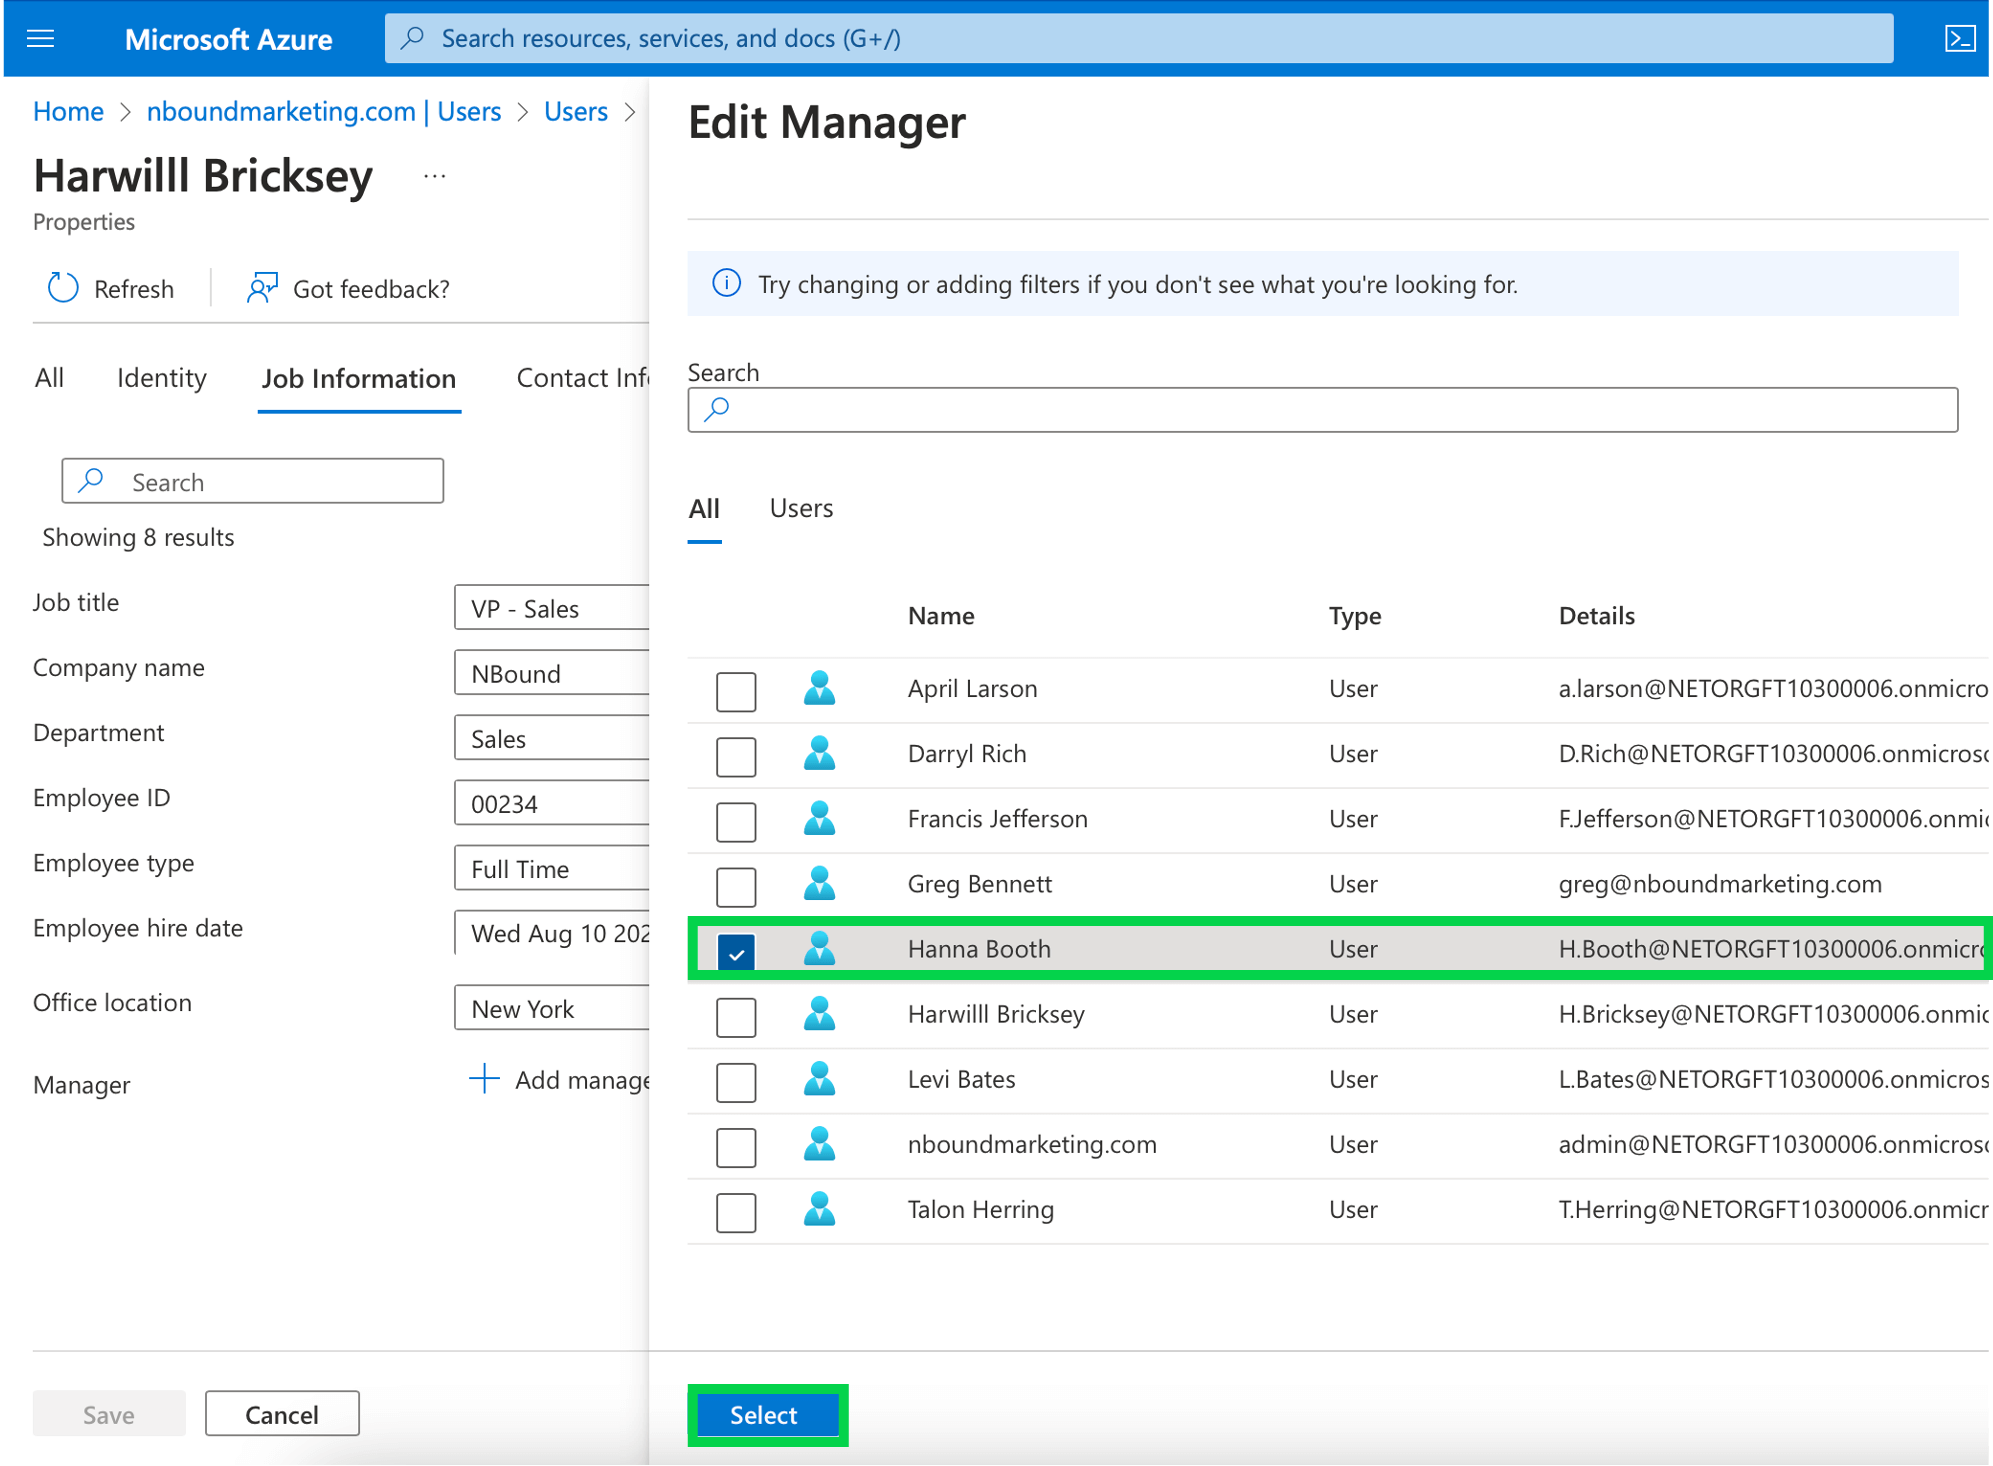Uncheck Hanna Booth in the user list
Viewport: 1993px width, 1466px height.
point(736,951)
